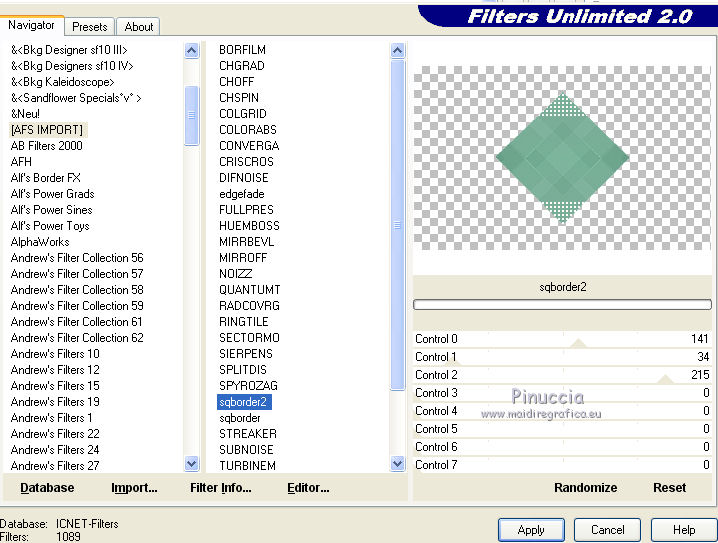Click the Control 6 slider row

[562, 447]
